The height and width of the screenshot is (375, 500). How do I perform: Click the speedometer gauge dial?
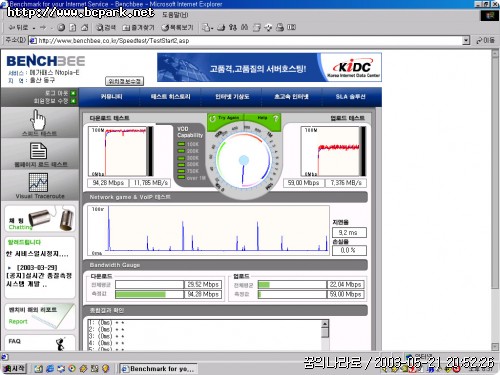click(x=244, y=160)
